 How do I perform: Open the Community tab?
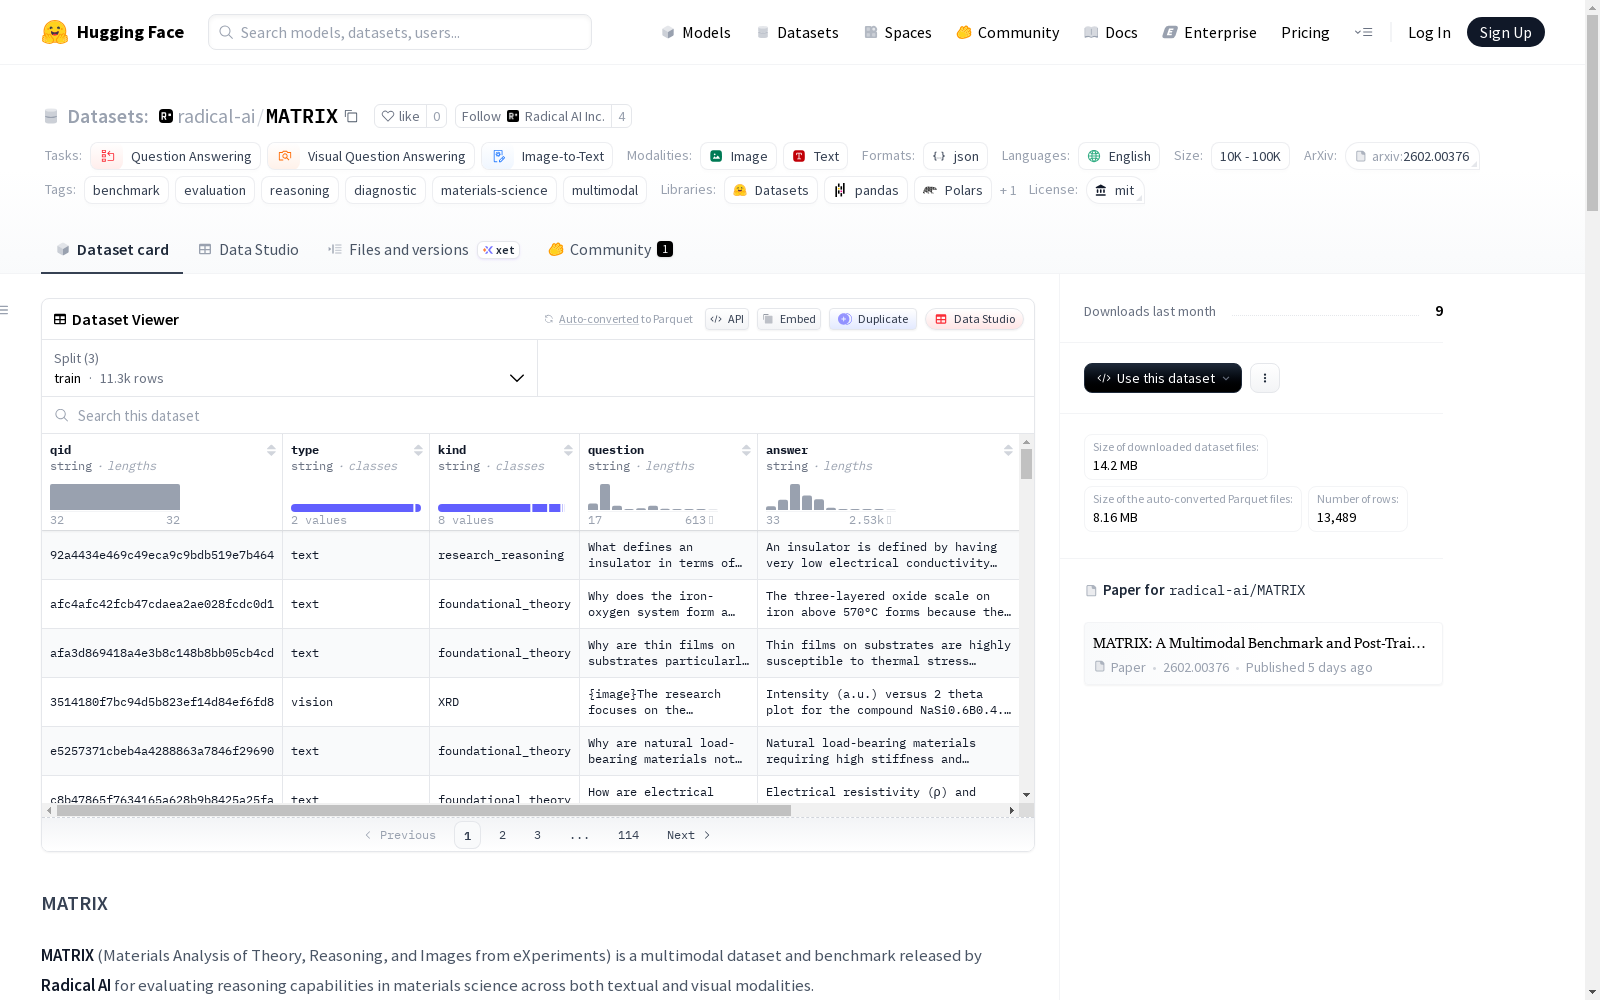[x=610, y=250]
